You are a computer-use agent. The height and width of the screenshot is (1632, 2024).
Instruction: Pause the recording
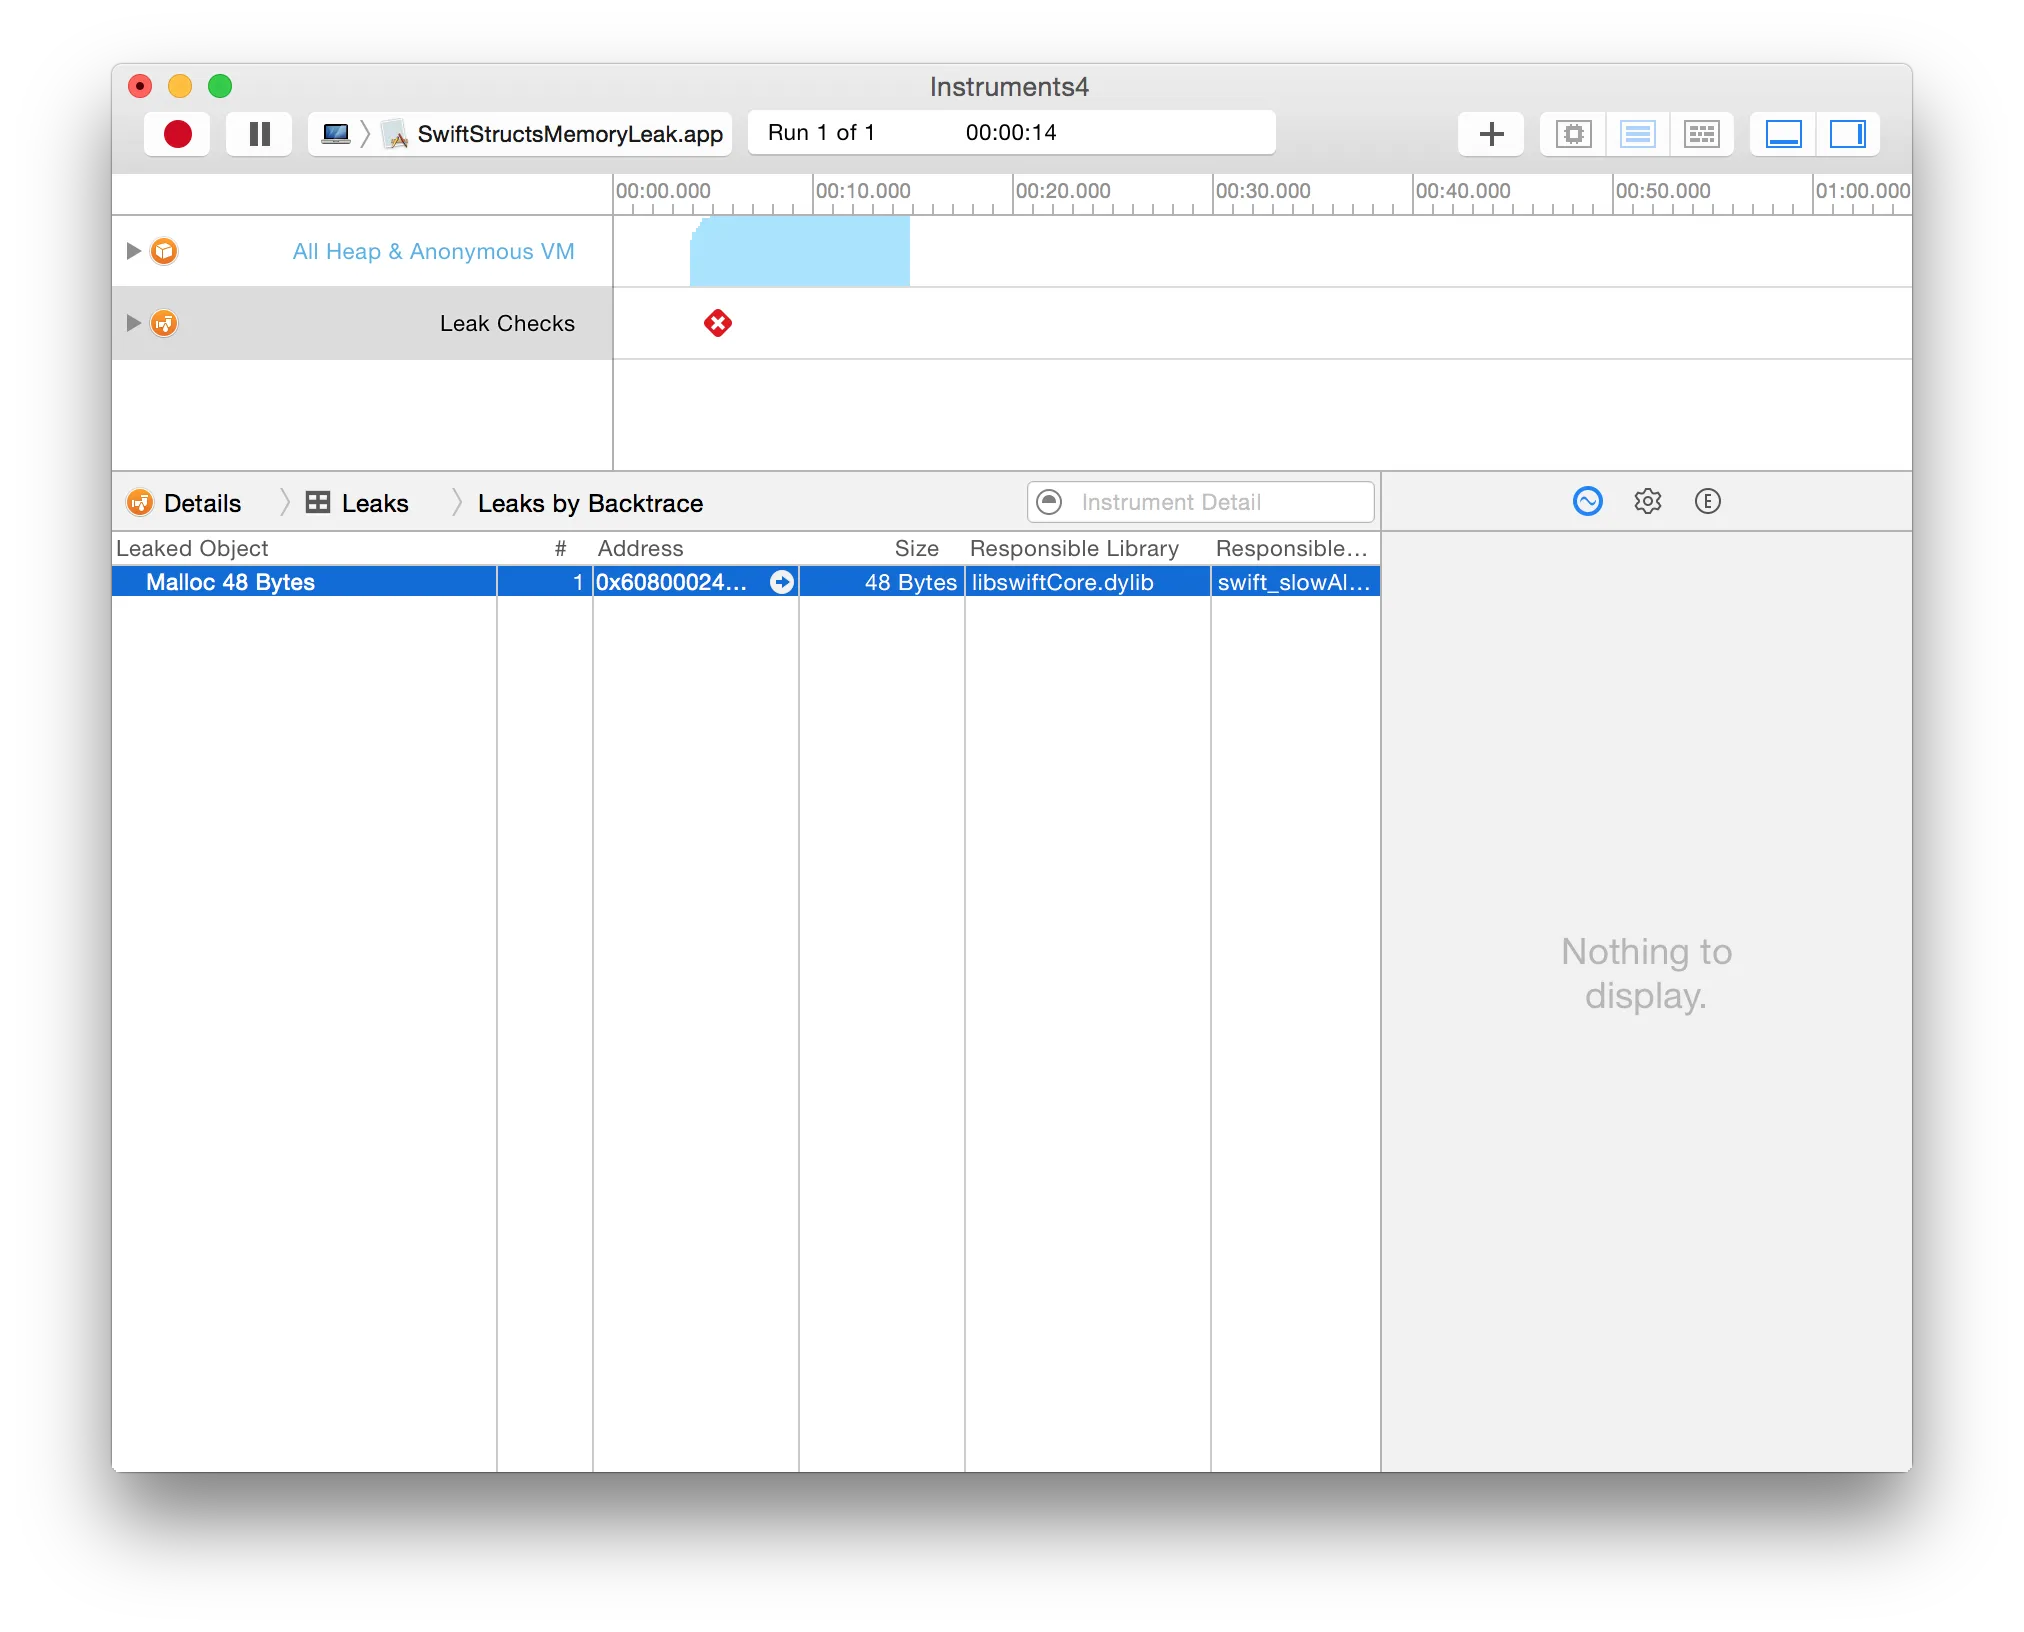259,134
